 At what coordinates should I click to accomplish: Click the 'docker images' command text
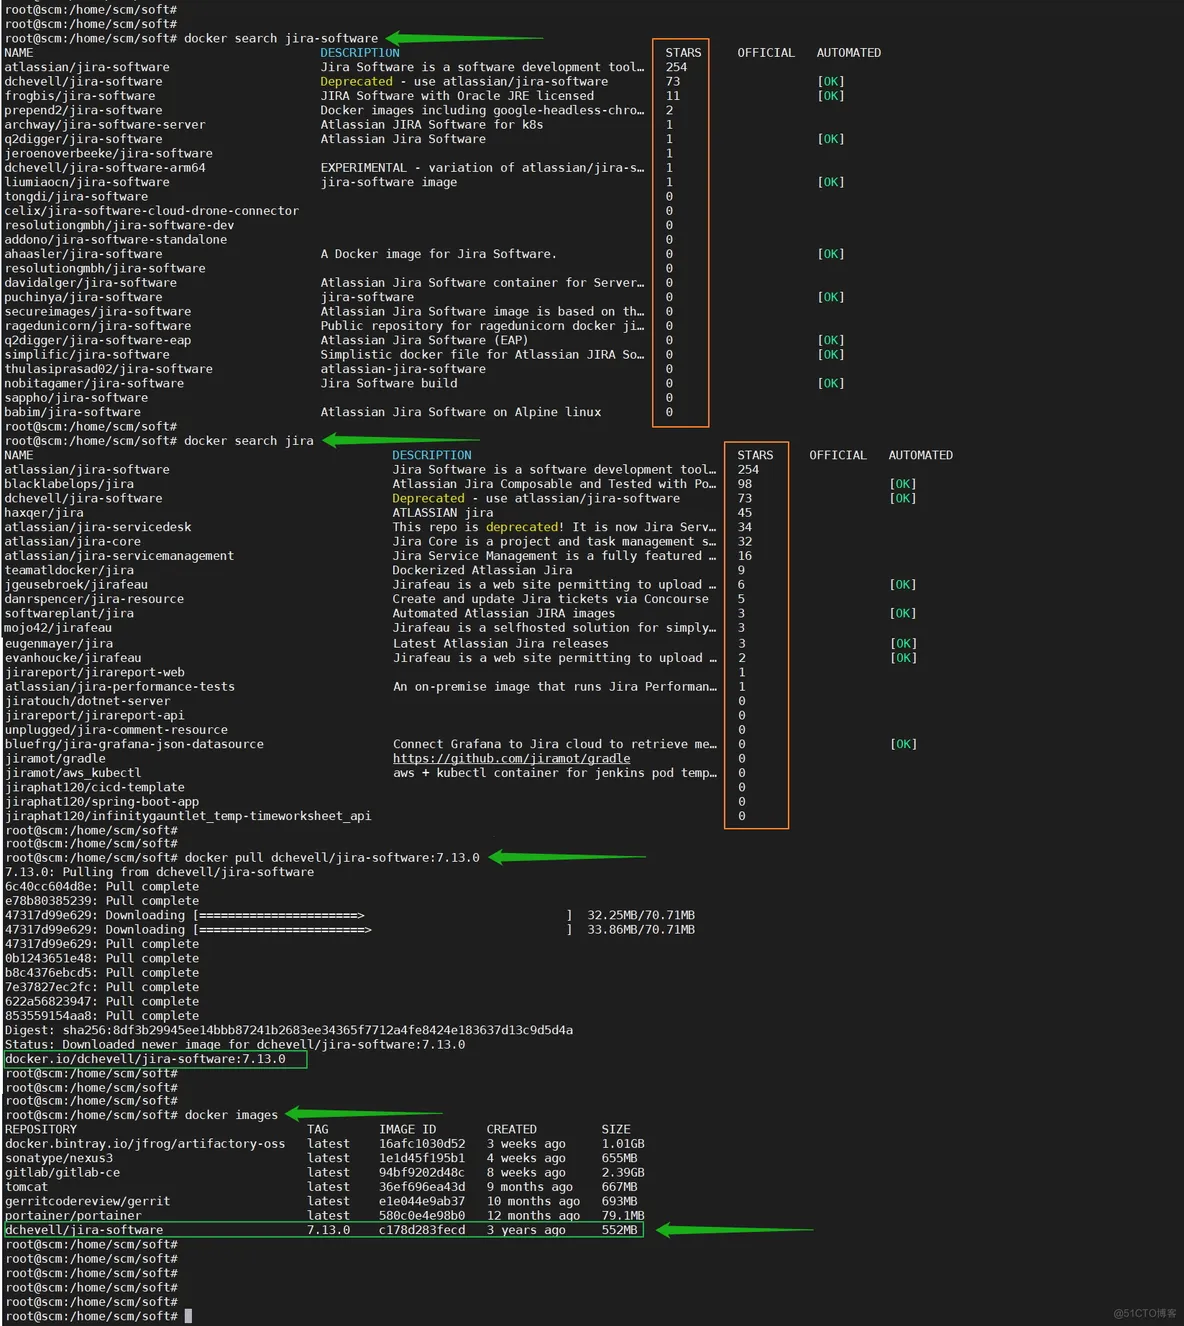point(231,1115)
